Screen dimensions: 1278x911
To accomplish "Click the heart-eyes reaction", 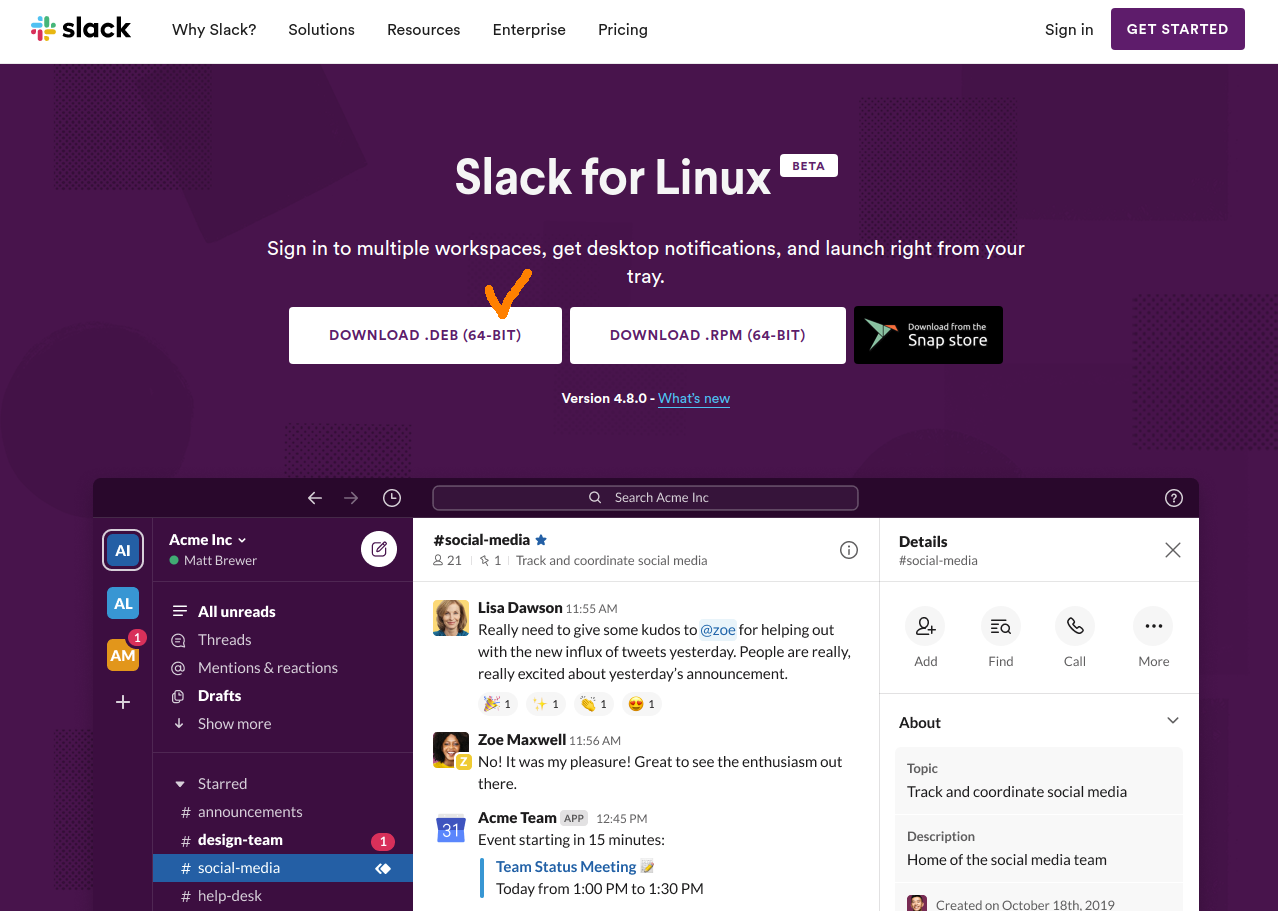I will (x=642, y=704).
